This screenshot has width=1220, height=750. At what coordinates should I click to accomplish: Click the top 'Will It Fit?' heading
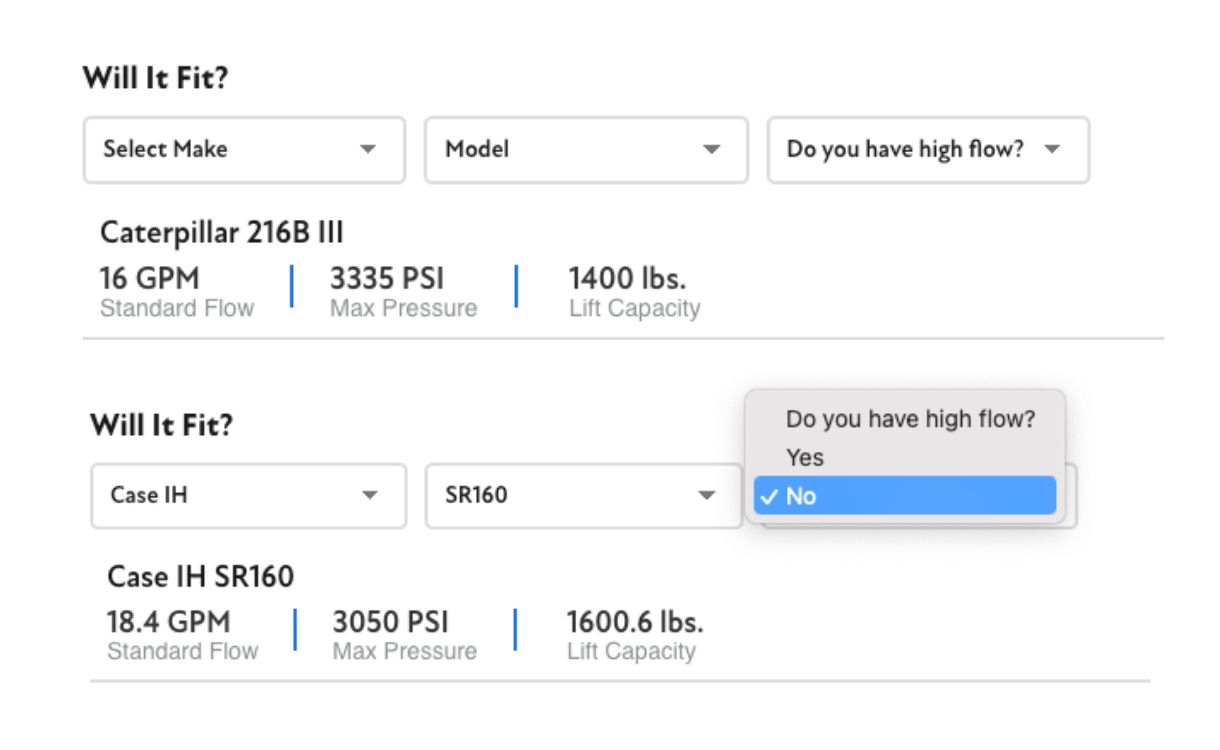(155, 78)
